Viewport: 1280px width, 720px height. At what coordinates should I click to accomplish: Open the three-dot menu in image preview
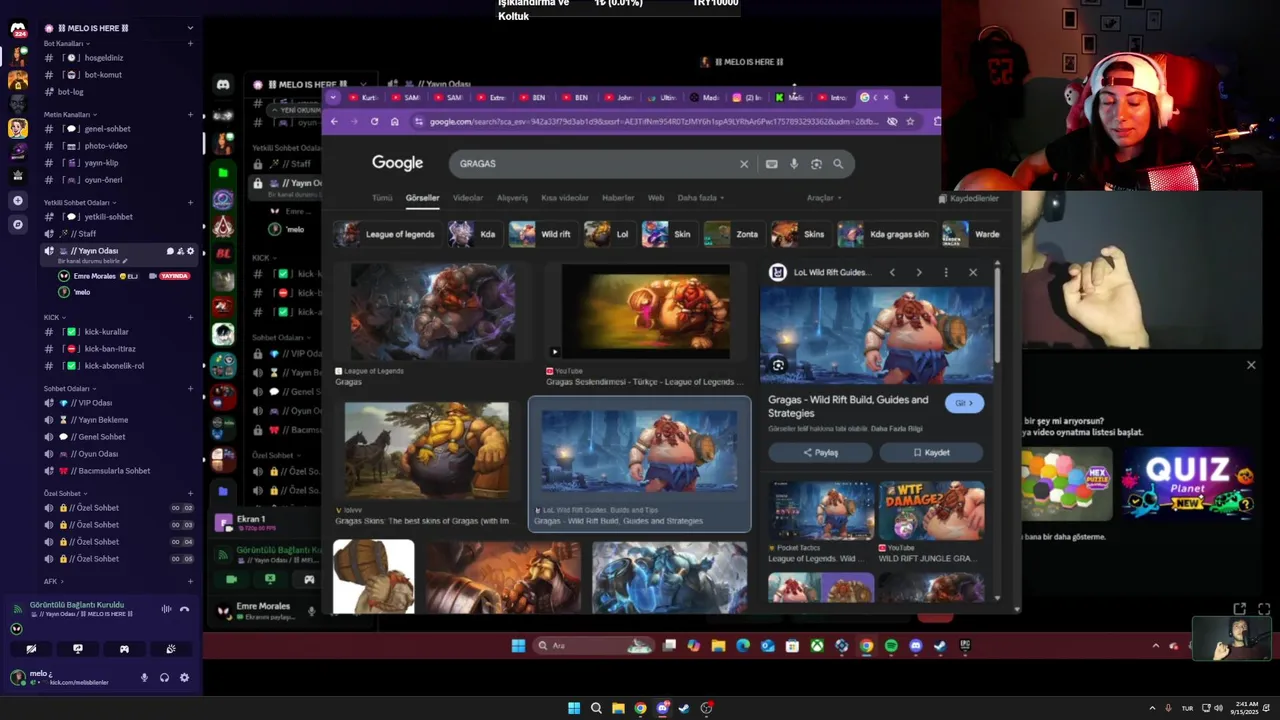pos(946,272)
